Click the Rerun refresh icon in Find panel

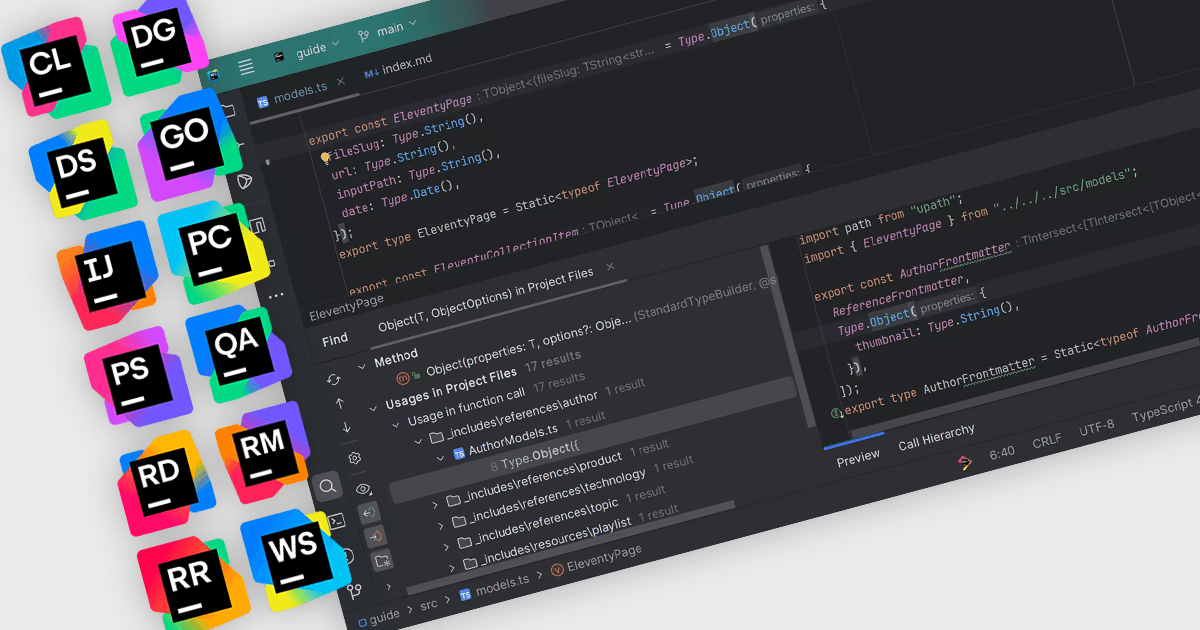(334, 379)
